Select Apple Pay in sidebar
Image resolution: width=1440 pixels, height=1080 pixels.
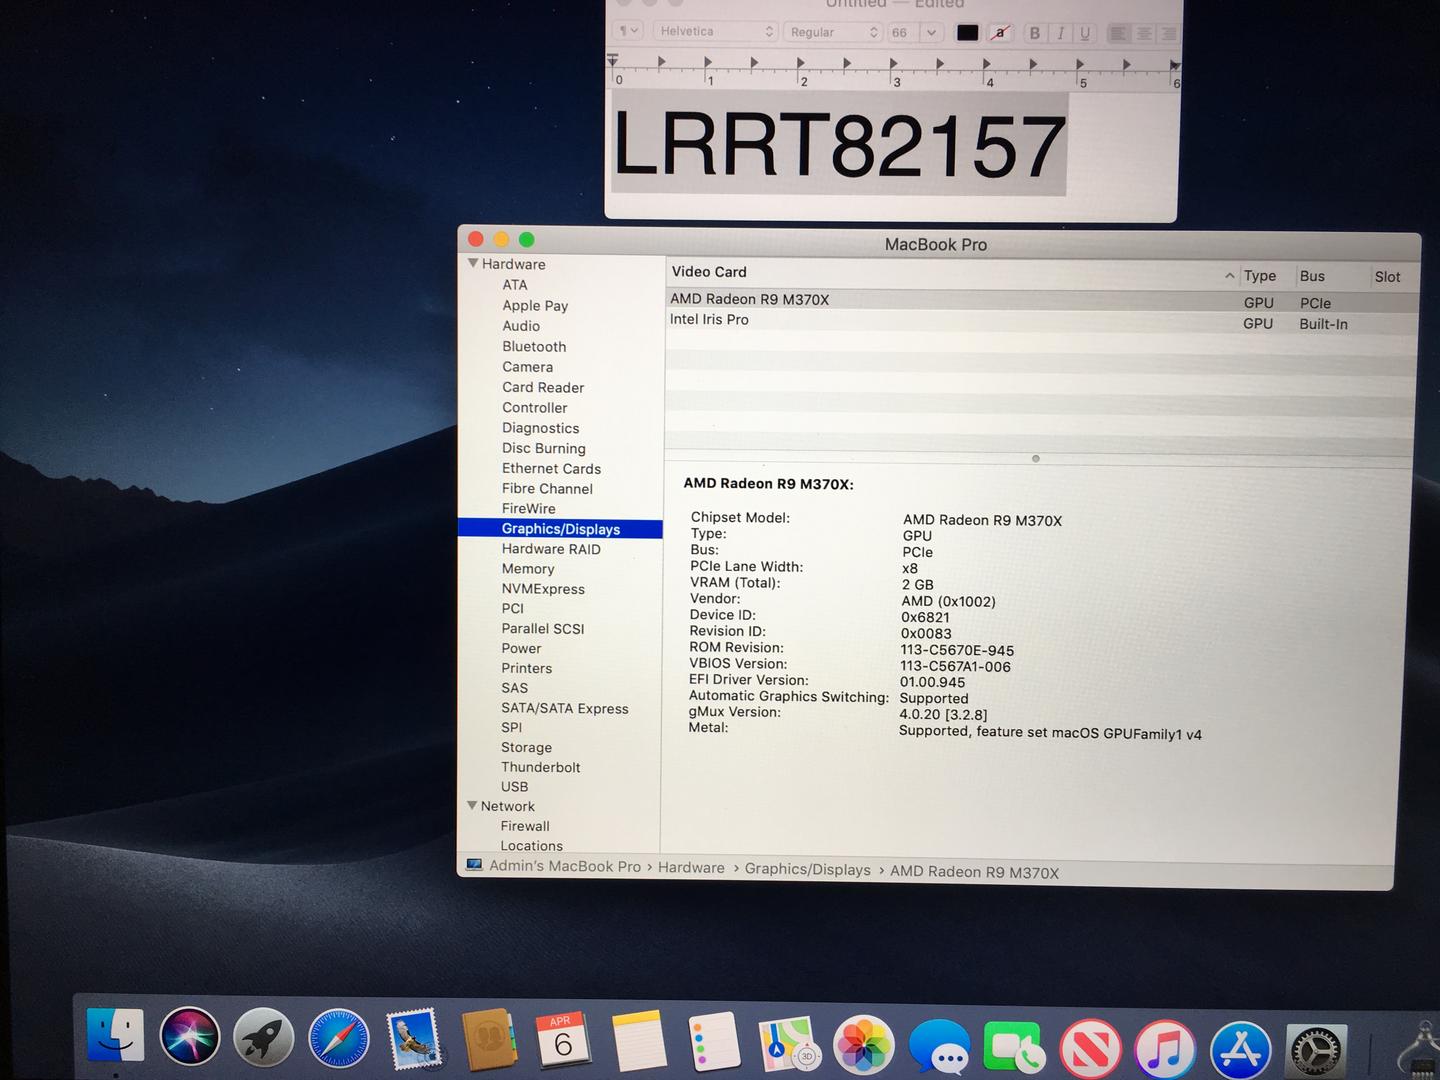[x=535, y=305]
